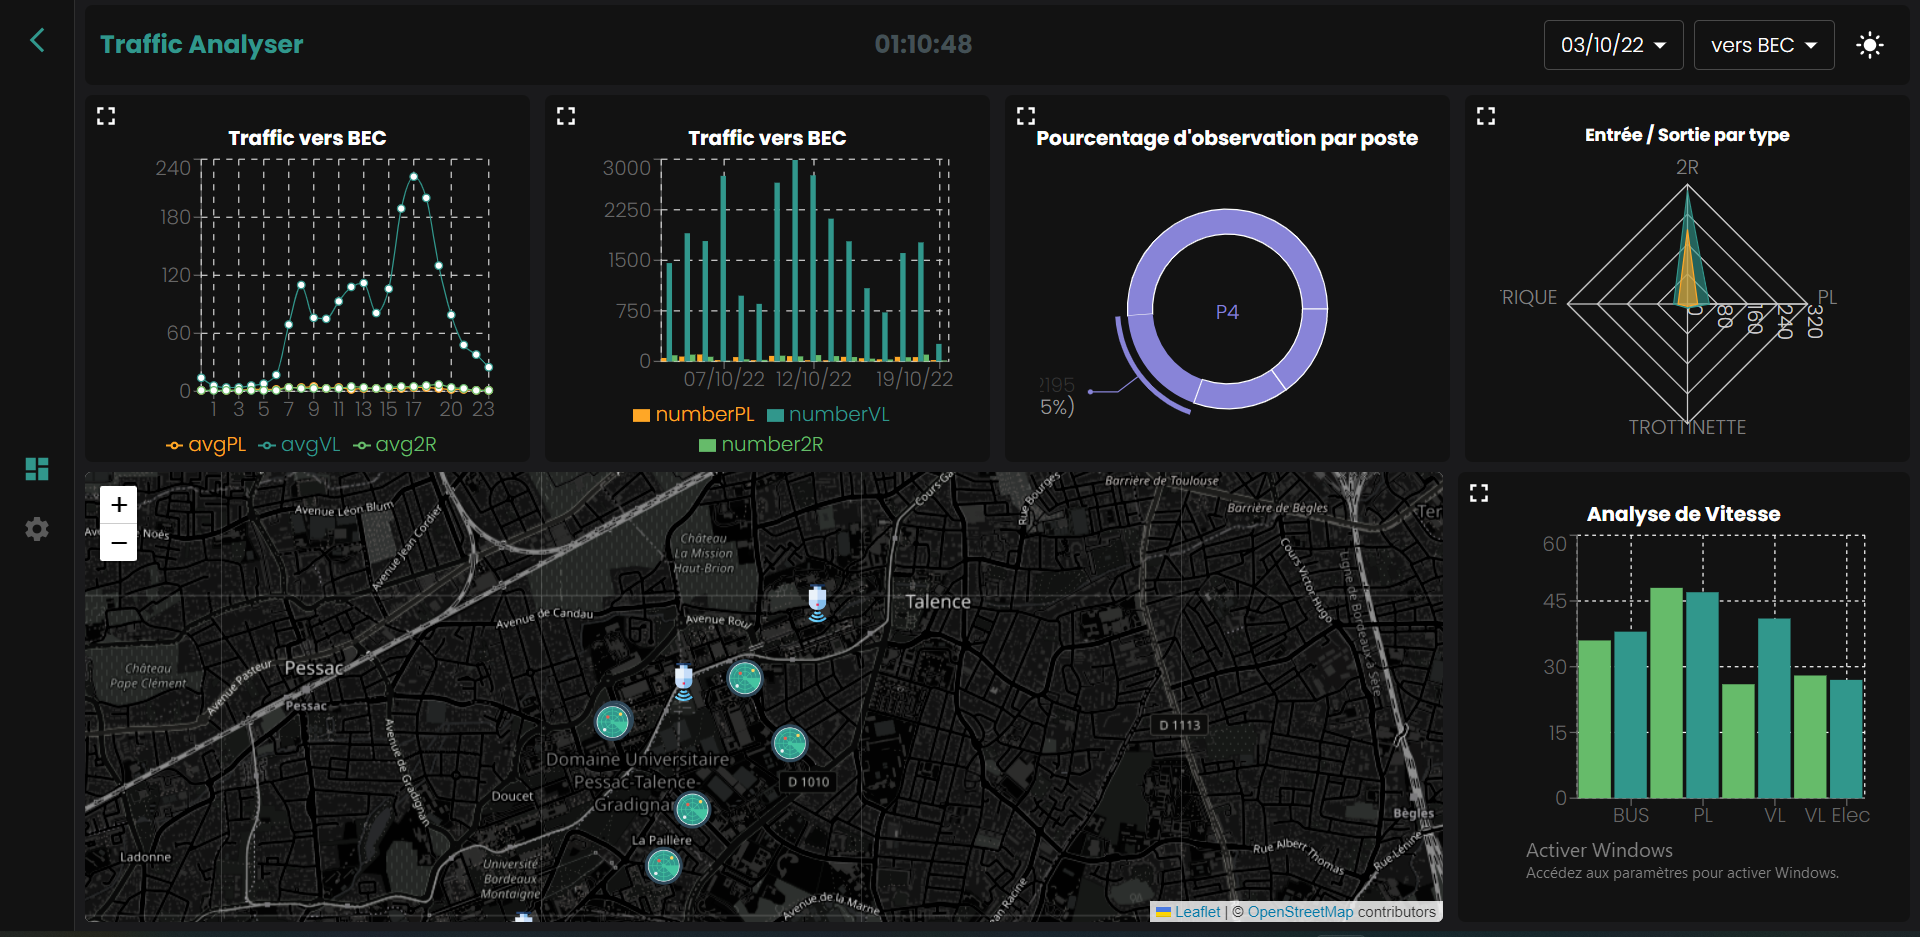This screenshot has width=1920, height=937.
Task: Open the Leaflet attribution link
Action: (1197, 912)
